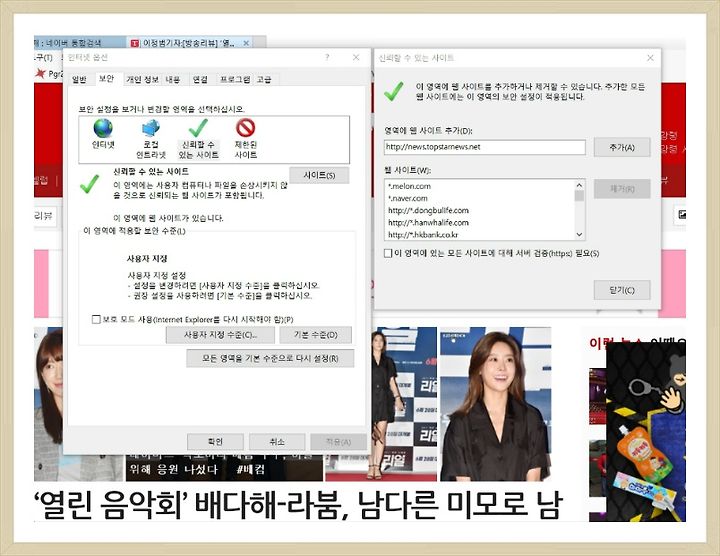
Task: Close the 신뢰할 수 있는 사이트 dialog
Action: (x=650, y=57)
